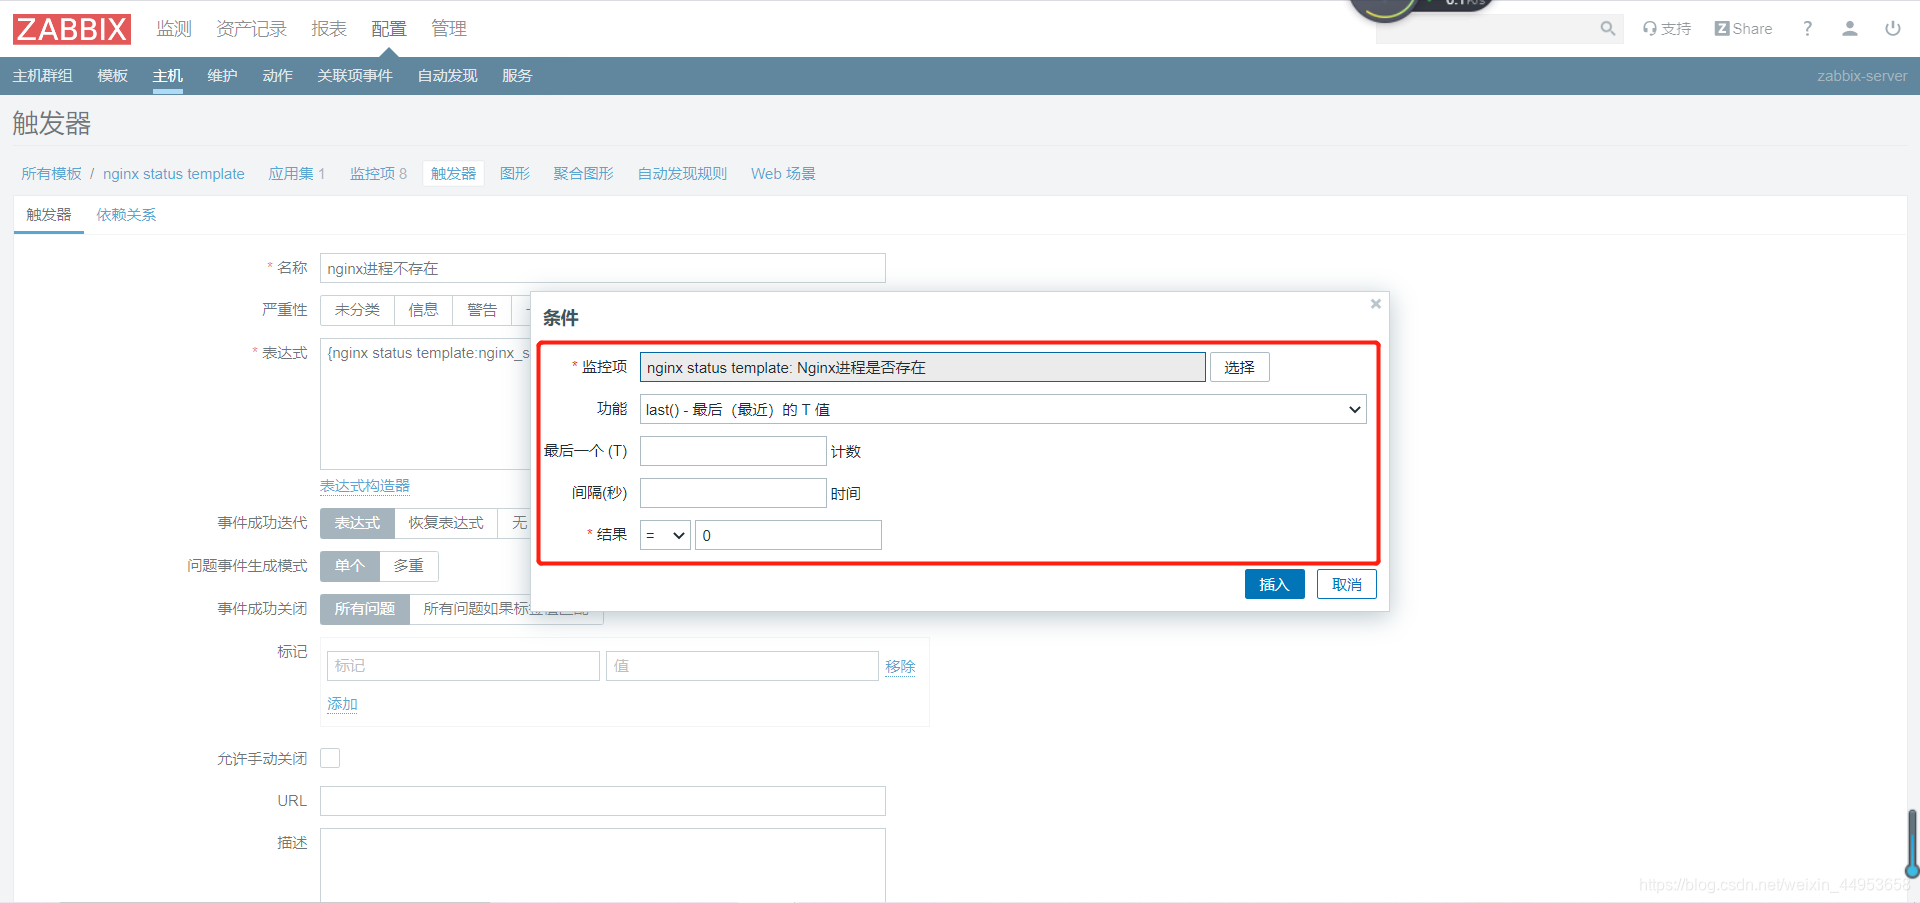Go to 自动发现 submenu
The image size is (1920, 903).
(x=447, y=76)
